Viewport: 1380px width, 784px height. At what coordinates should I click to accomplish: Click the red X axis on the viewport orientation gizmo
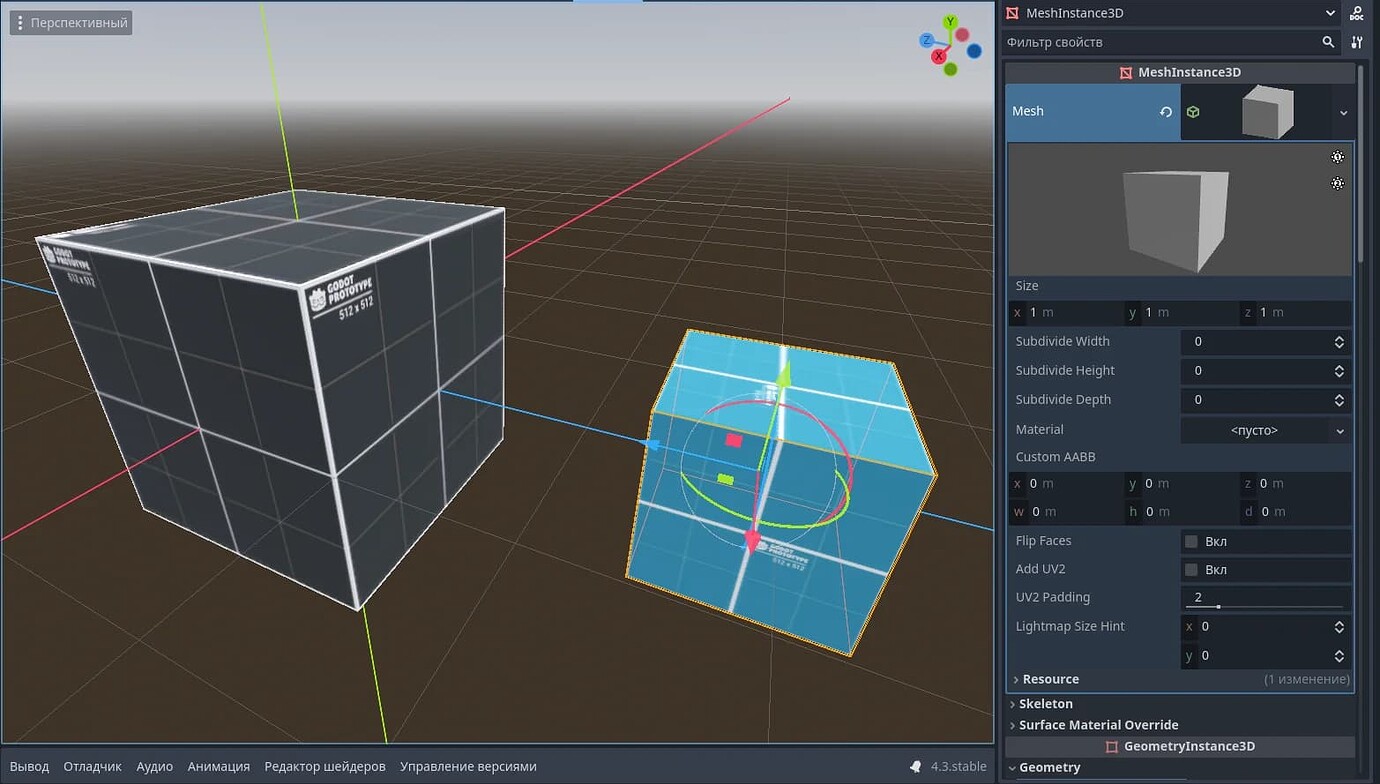point(939,57)
